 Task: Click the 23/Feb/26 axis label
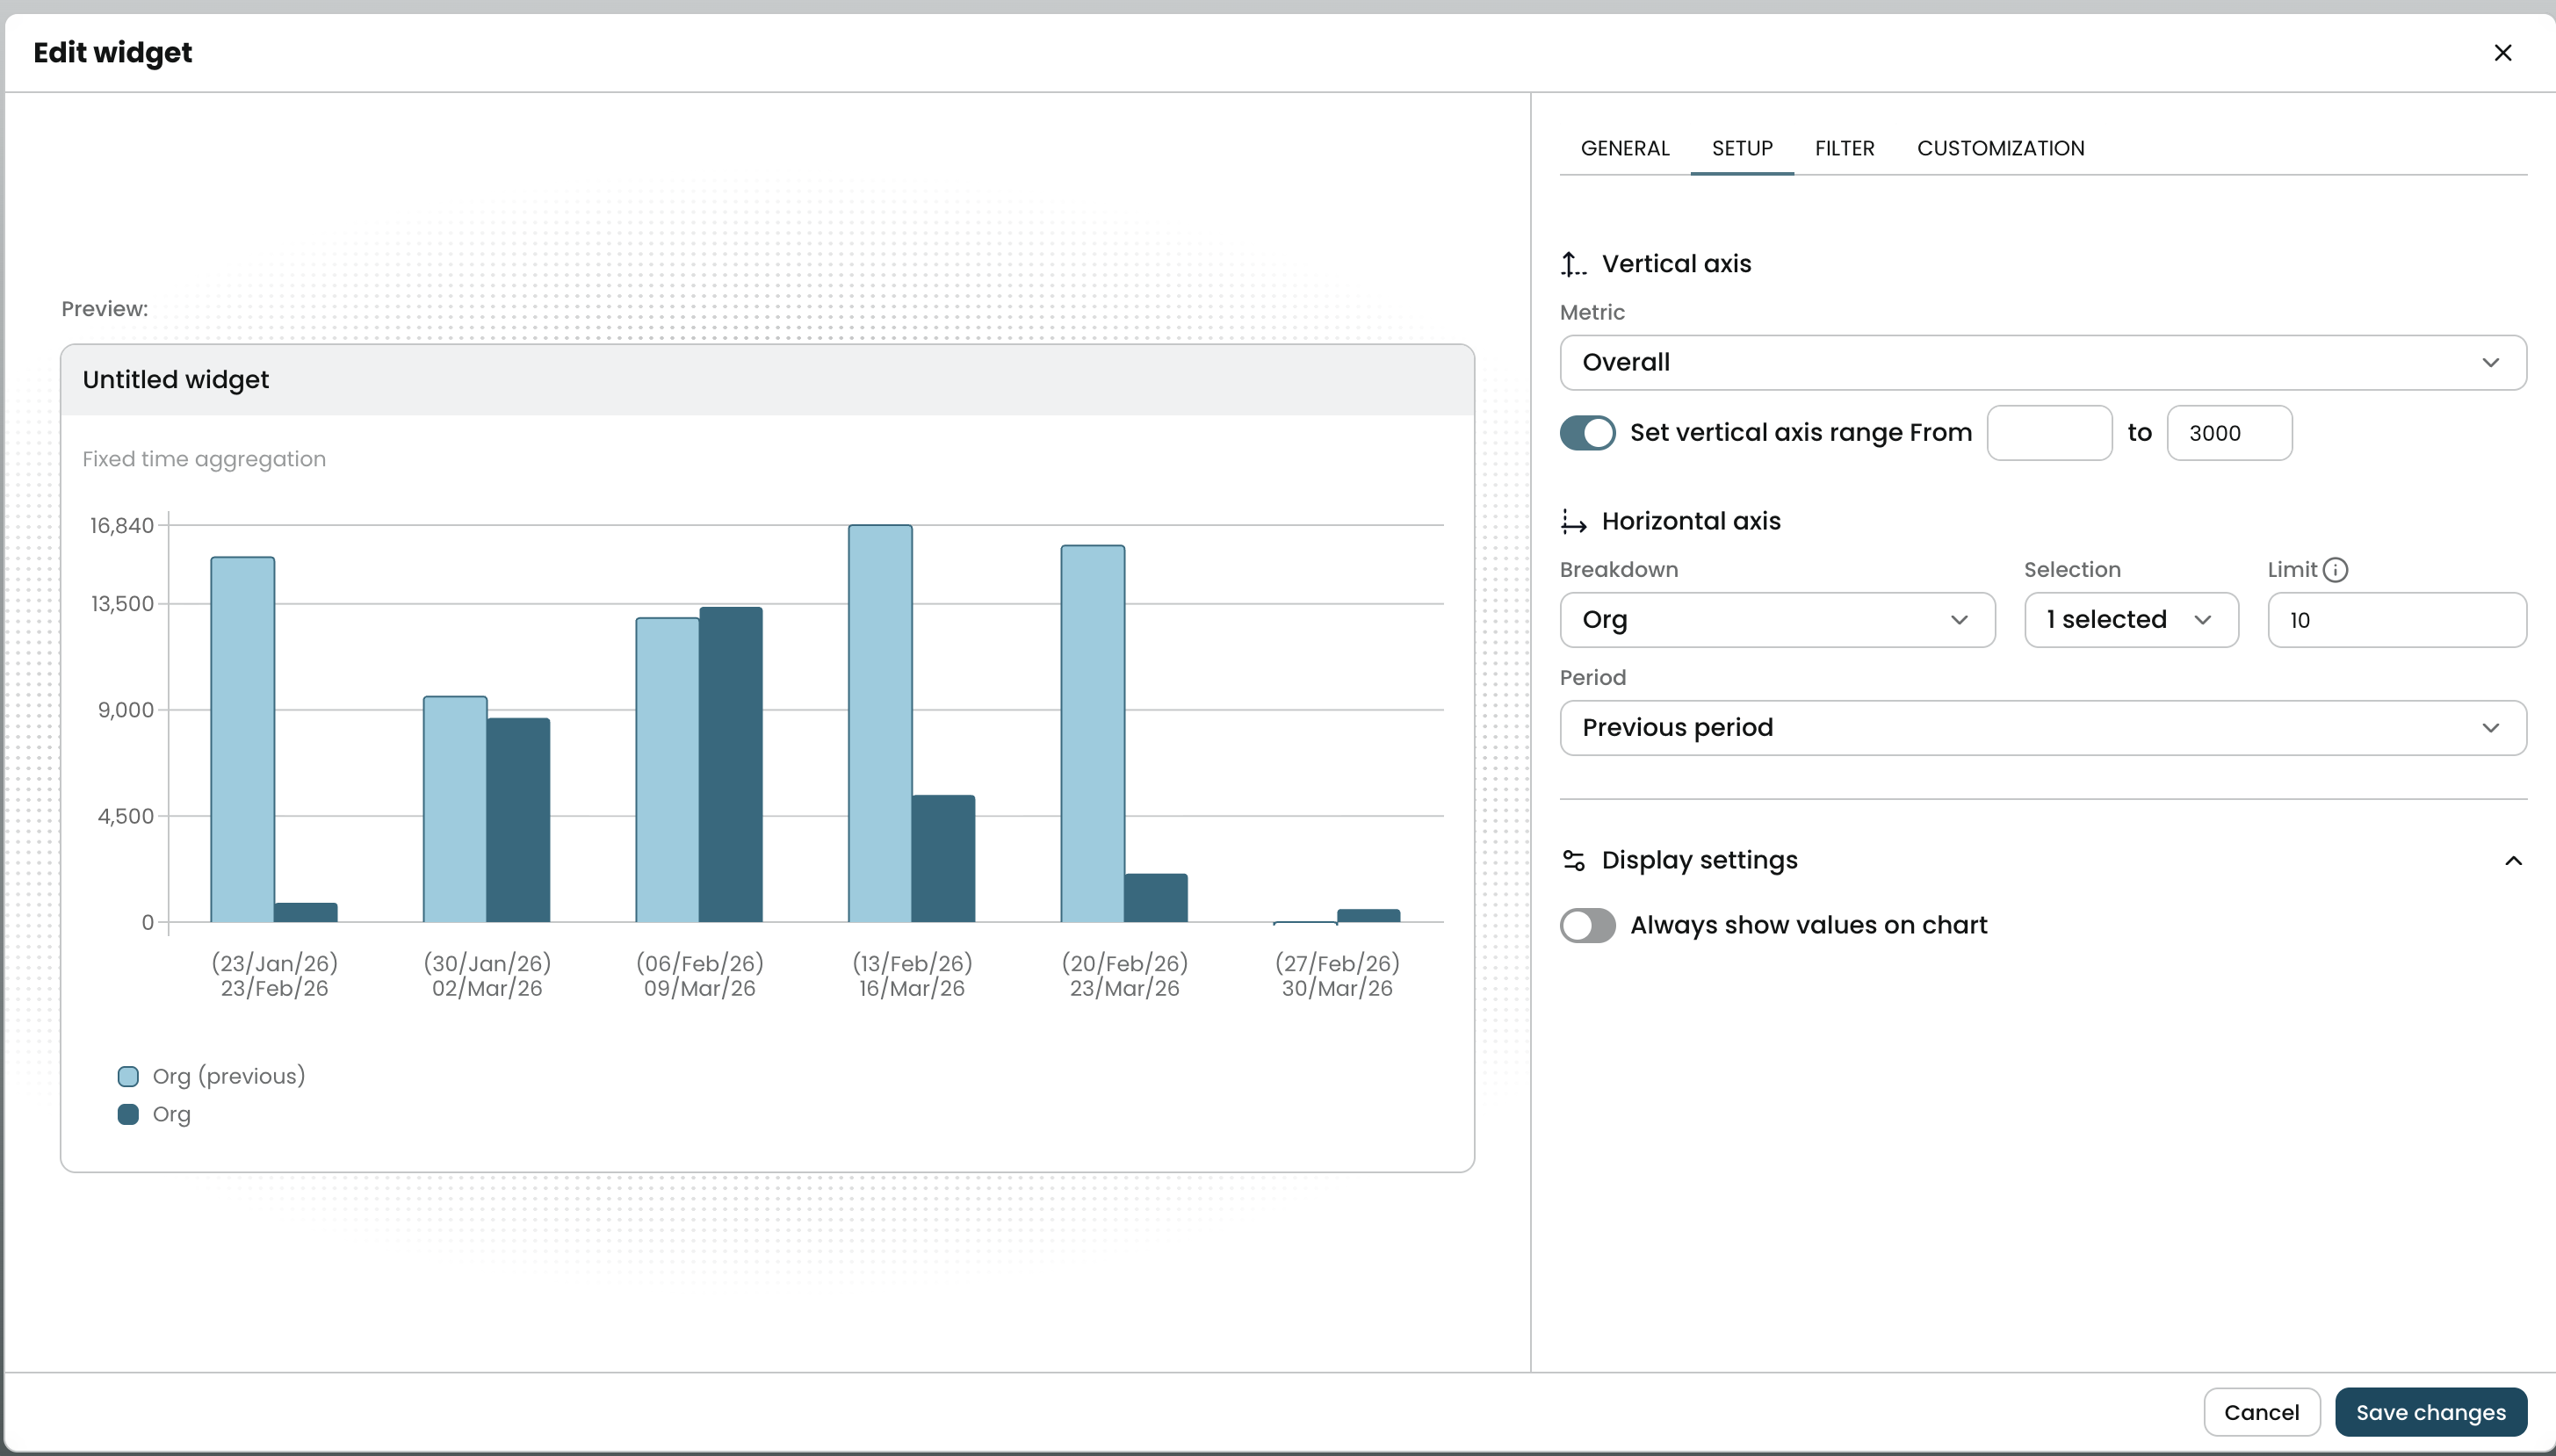tap(274, 988)
